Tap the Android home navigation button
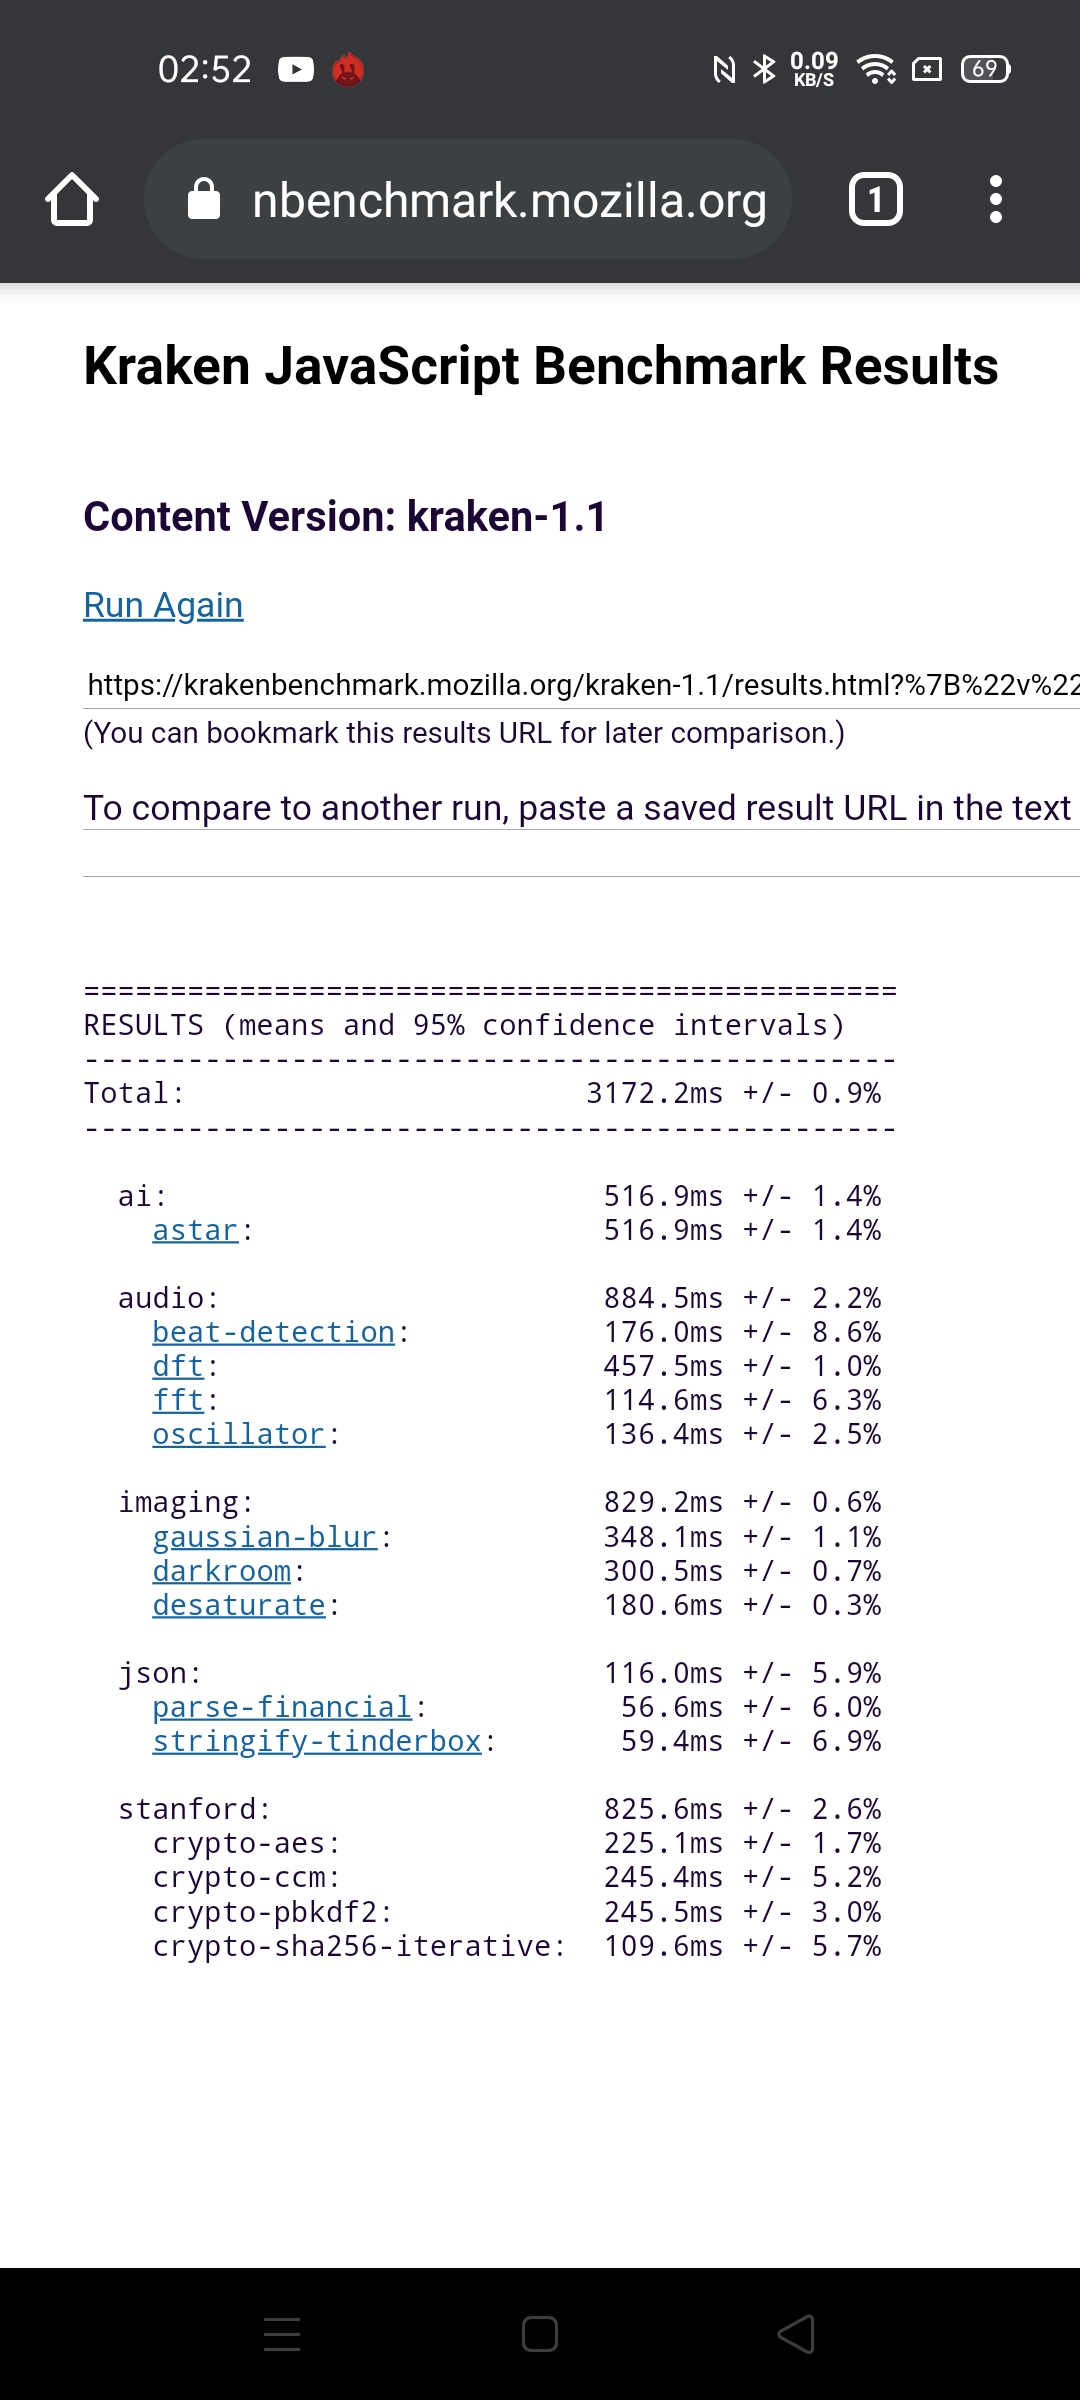 pyautogui.click(x=540, y=2335)
